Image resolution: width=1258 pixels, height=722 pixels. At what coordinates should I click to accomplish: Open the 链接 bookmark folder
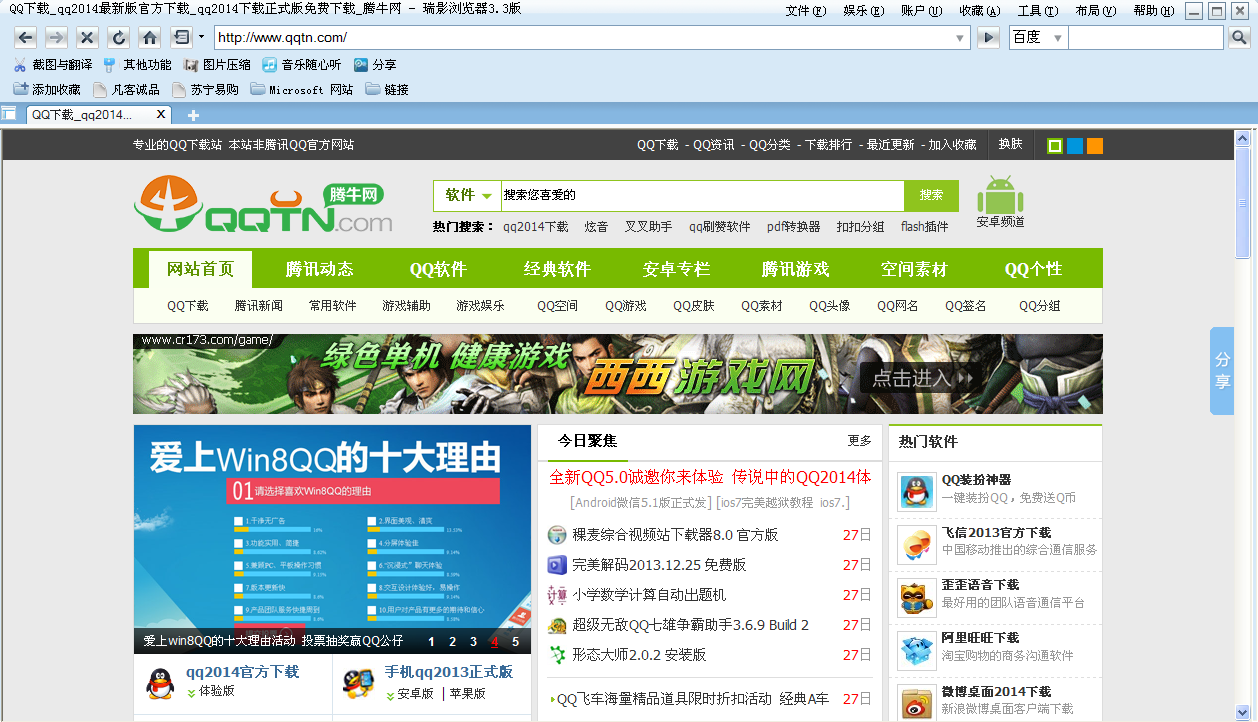387,90
